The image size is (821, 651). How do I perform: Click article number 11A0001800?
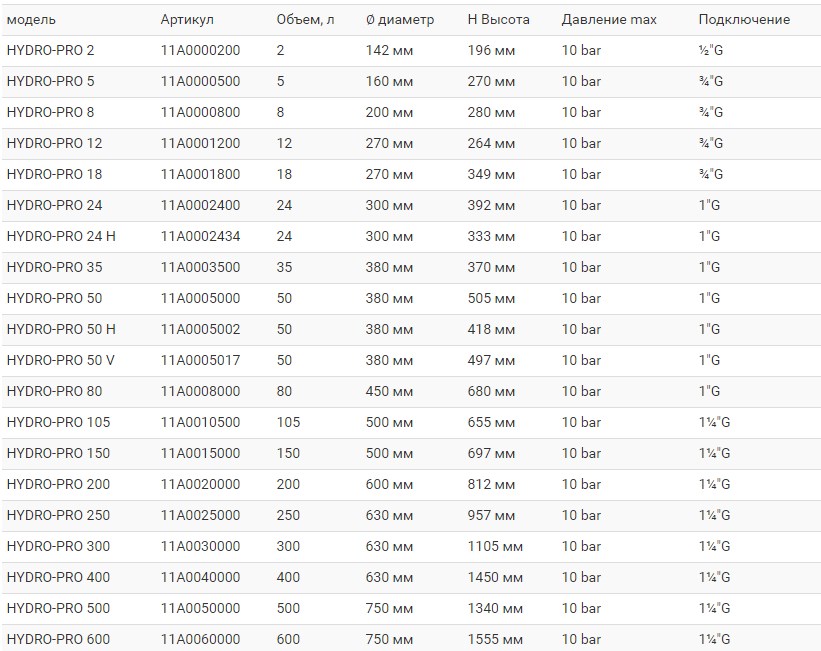click(x=201, y=174)
